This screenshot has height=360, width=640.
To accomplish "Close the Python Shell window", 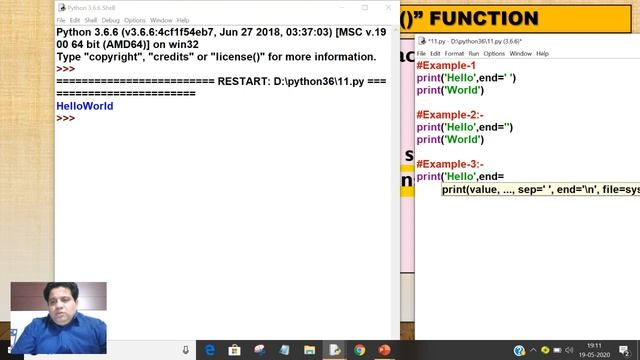I will [x=388, y=7].
